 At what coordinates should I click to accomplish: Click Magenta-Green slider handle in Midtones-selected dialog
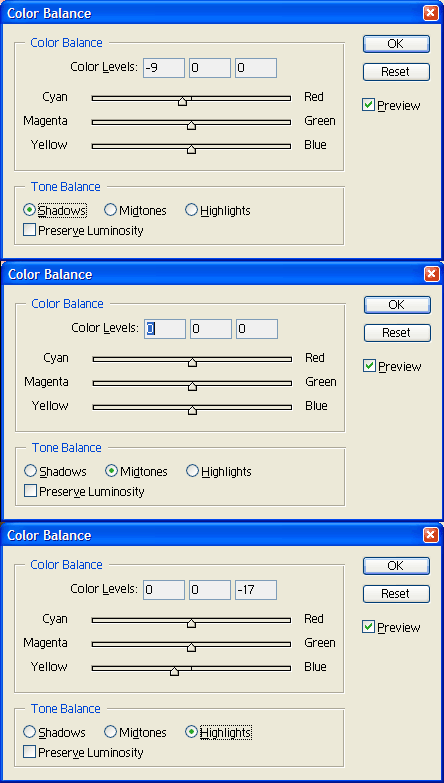tap(192, 386)
